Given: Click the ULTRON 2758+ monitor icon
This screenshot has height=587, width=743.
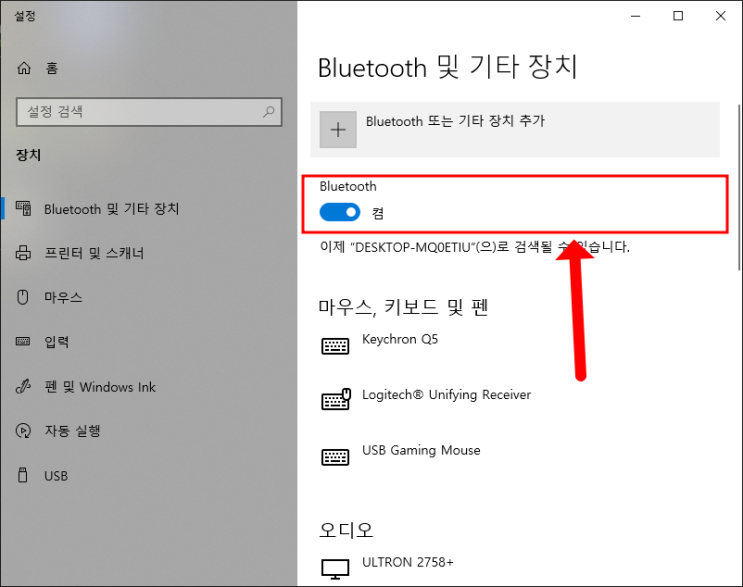Looking at the screenshot, I should click(x=335, y=569).
